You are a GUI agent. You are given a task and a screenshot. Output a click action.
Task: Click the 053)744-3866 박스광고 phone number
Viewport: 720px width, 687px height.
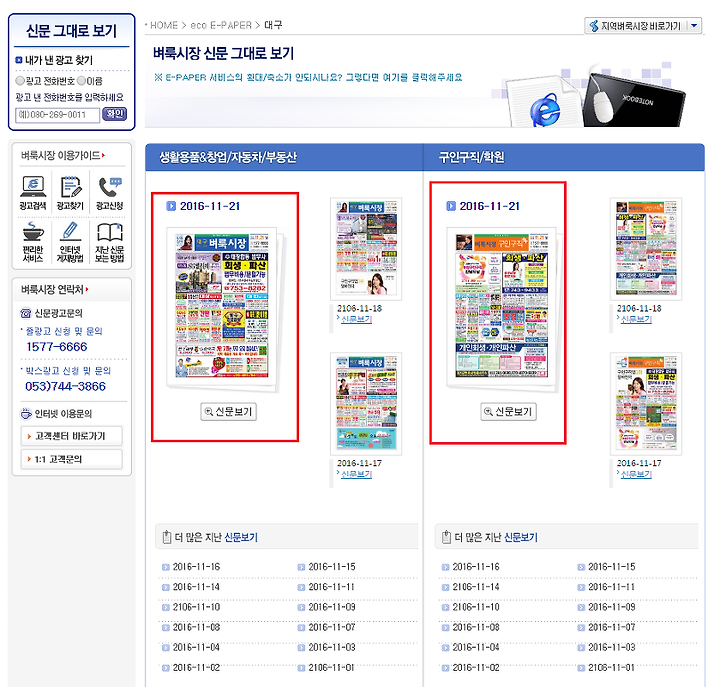pos(65,386)
